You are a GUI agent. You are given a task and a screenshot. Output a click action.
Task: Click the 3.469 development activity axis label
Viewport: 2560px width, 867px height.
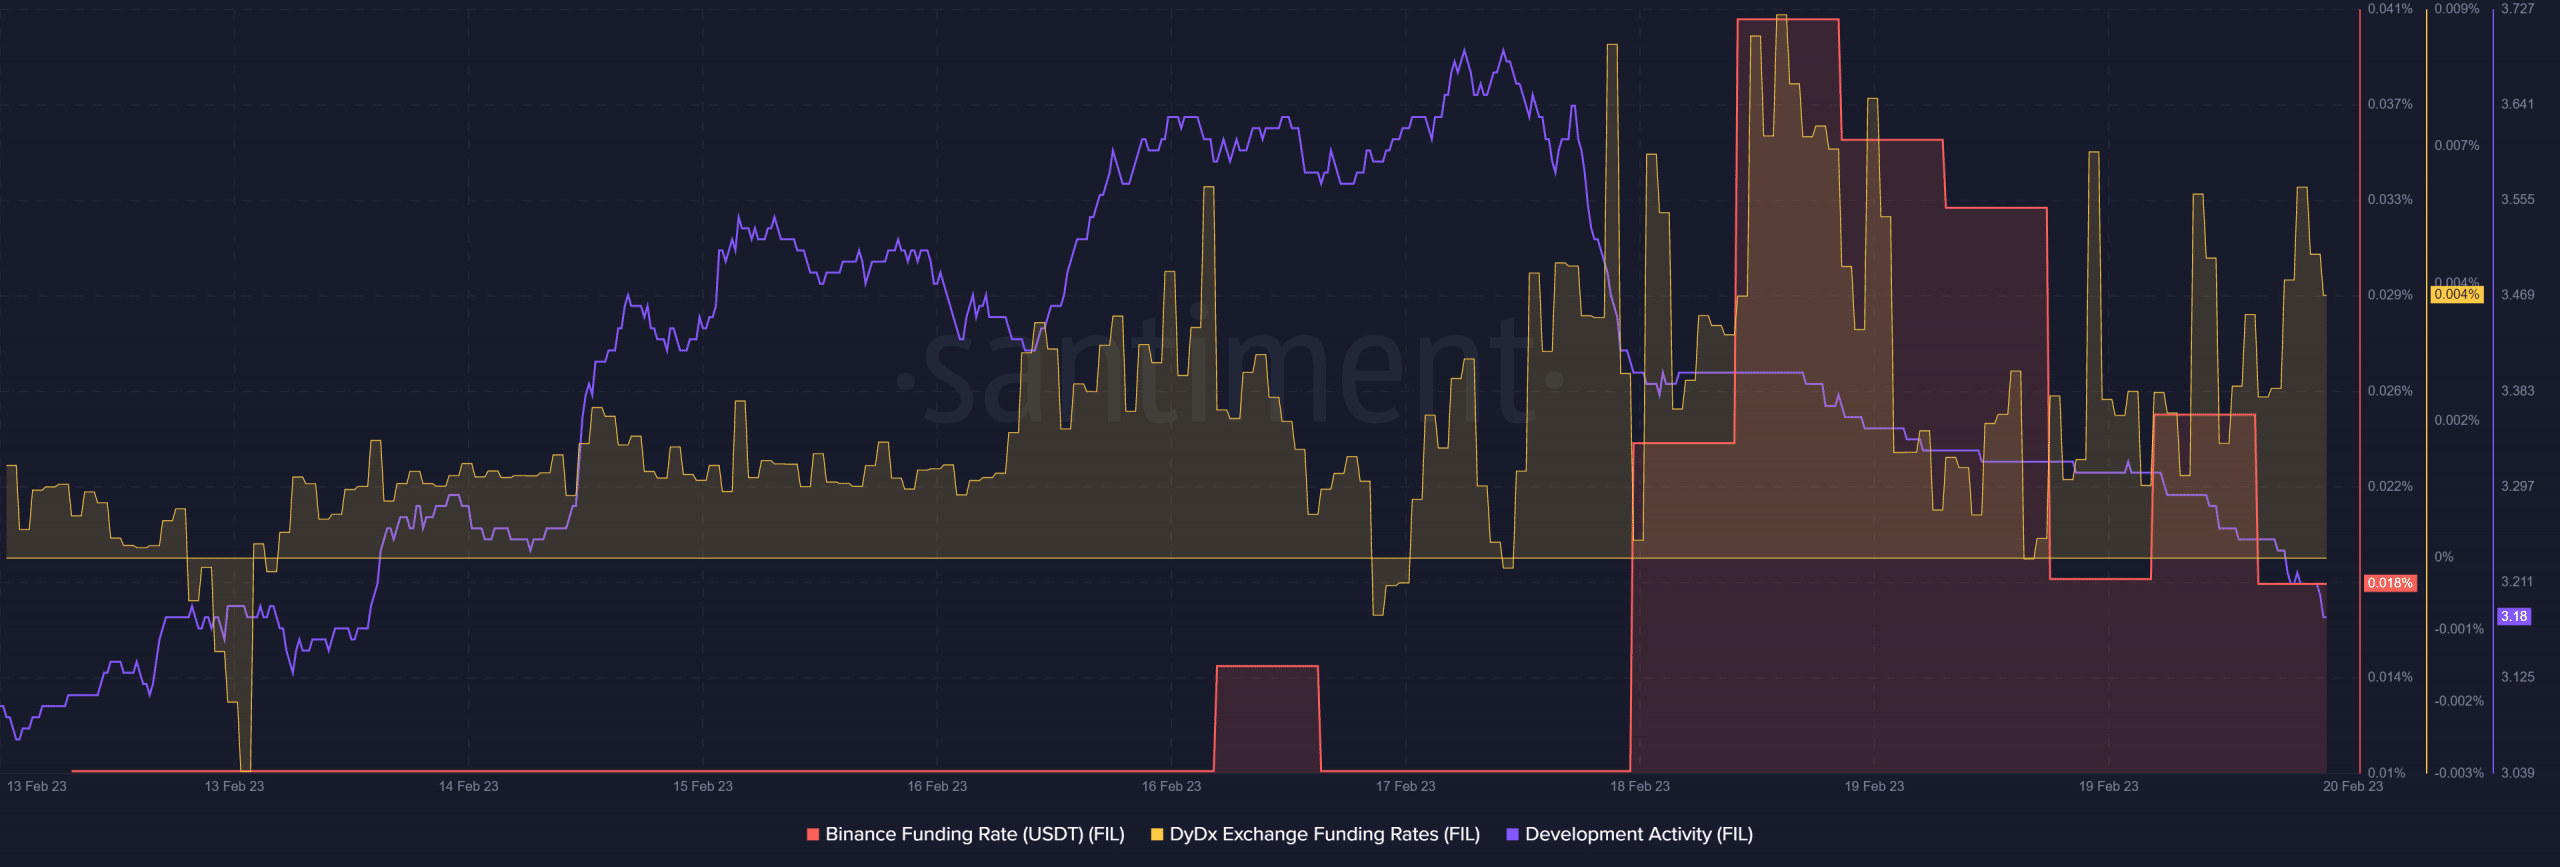coord(2518,295)
